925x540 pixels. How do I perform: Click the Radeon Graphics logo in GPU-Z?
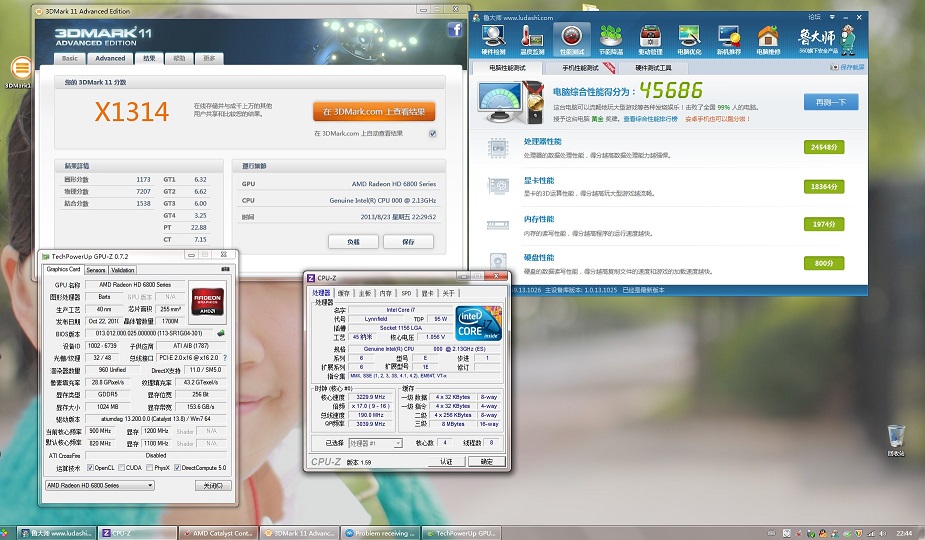[x=208, y=302]
